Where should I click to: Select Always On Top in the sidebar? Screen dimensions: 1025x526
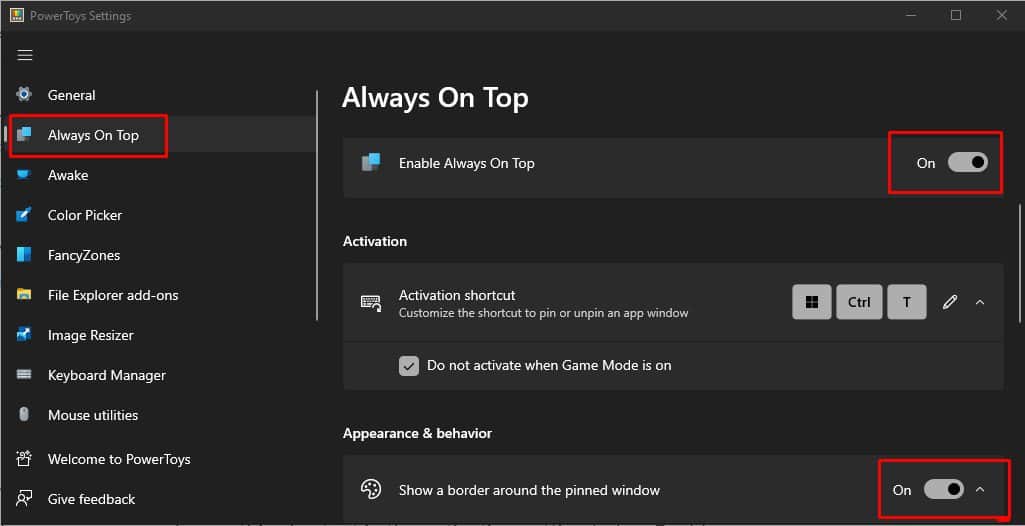93,135
